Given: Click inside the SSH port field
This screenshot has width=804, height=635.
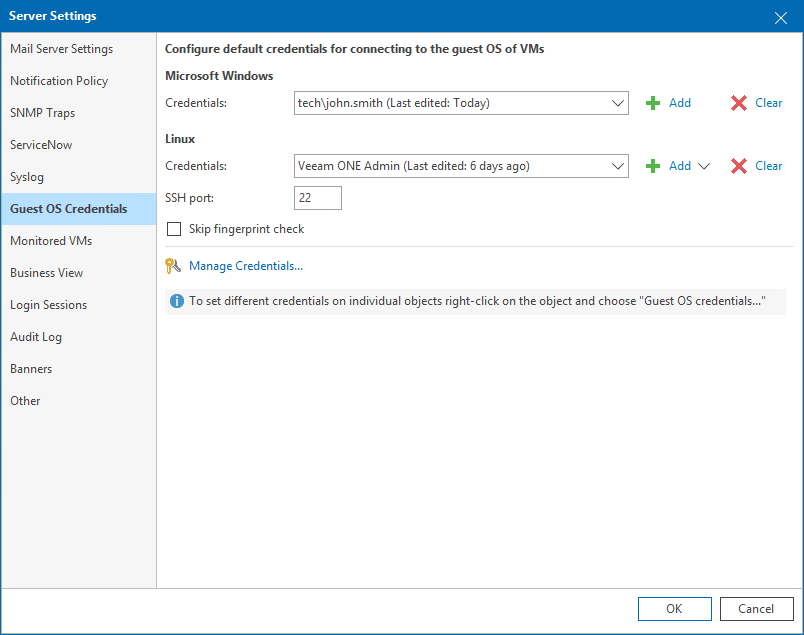Looking at the screenshot, I should pos(317,197).
